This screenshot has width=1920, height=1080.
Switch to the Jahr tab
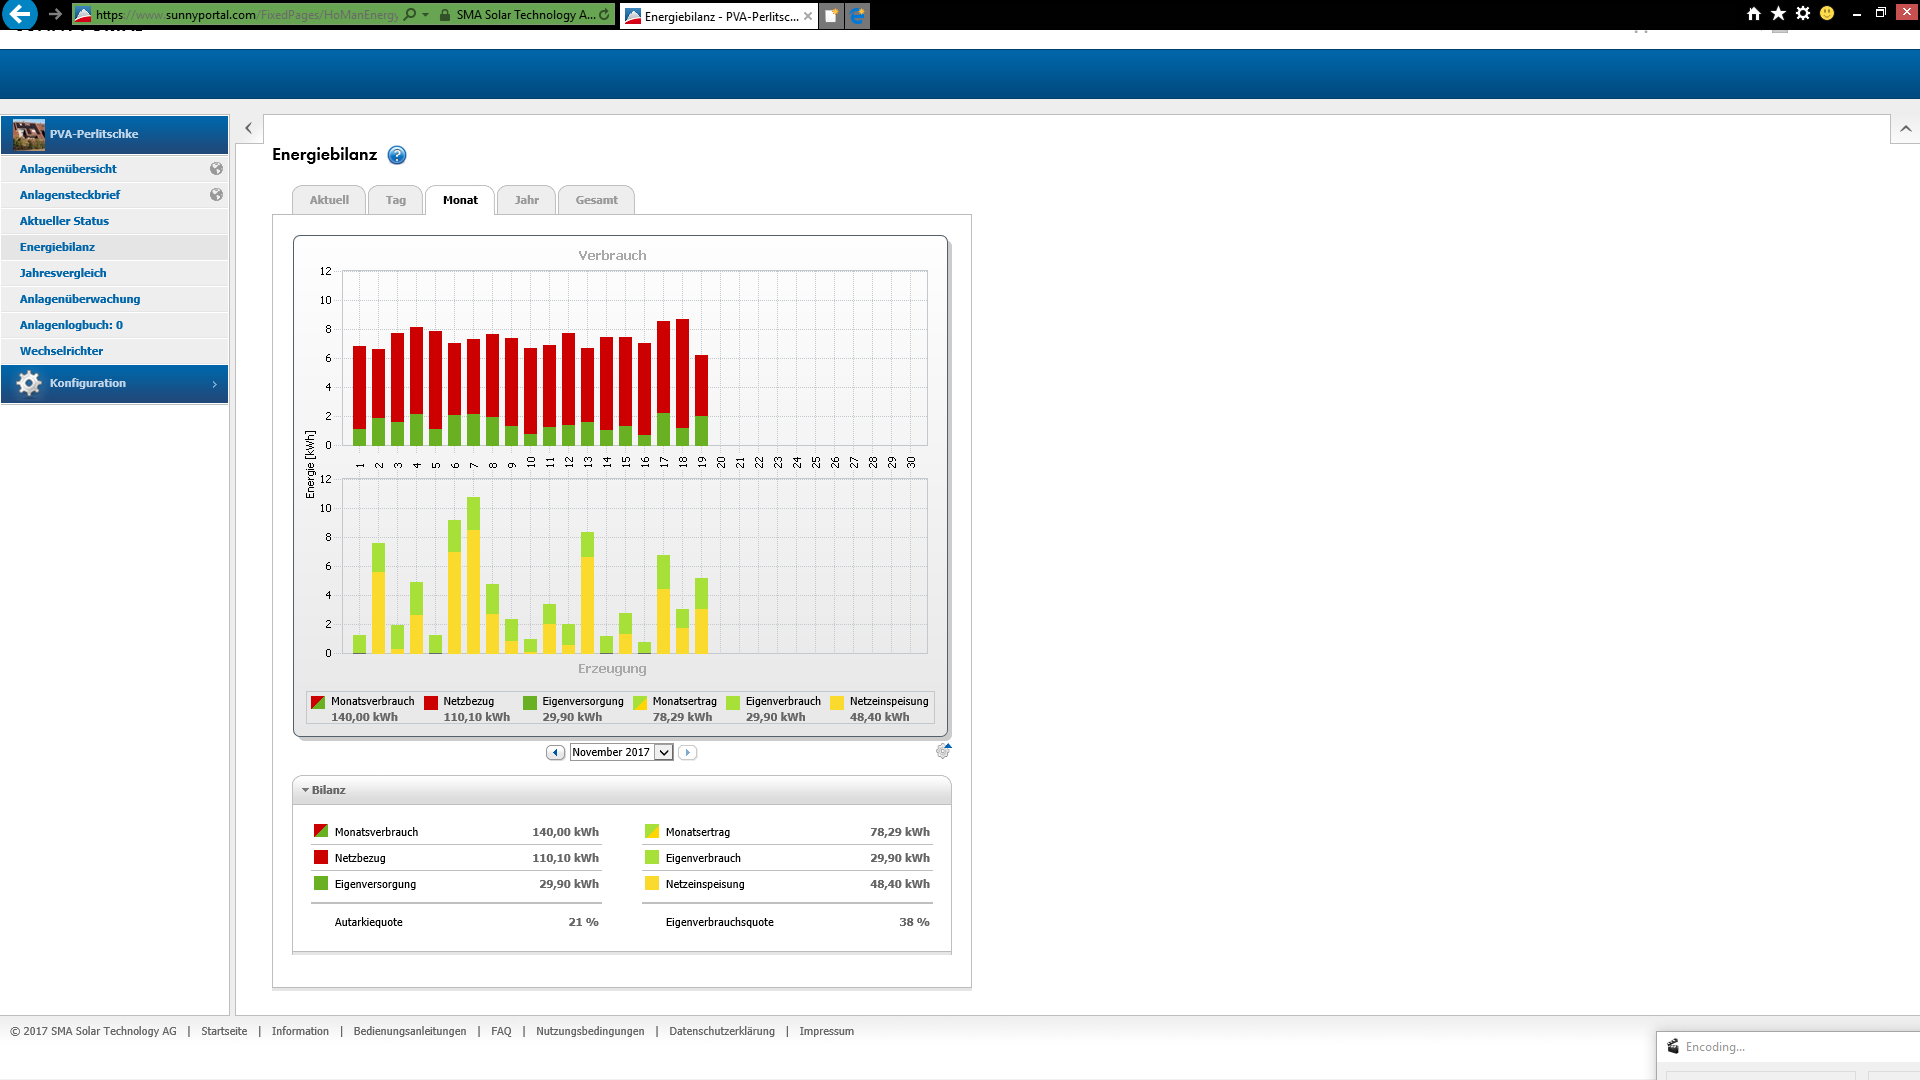pyautogui.click(x=527, y=200)
